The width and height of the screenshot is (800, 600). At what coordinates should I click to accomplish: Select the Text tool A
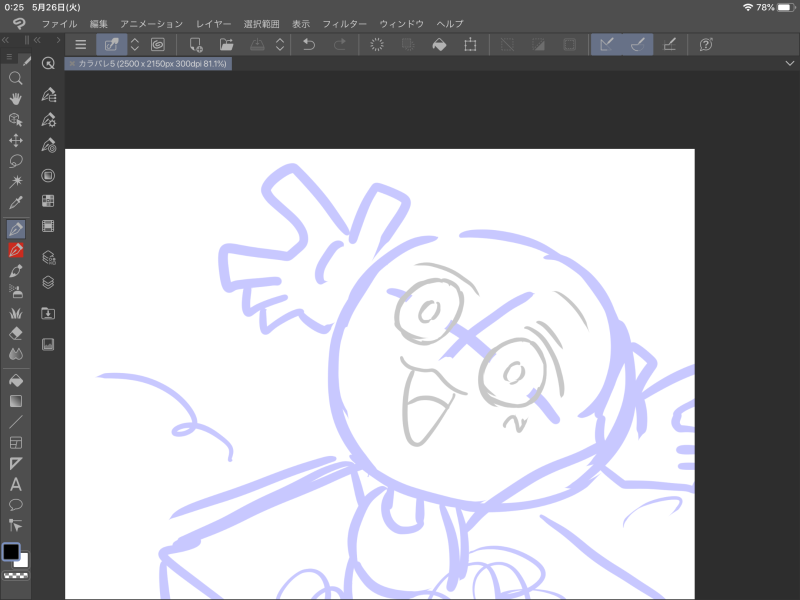pyautogui.click(x=16, y=484)
